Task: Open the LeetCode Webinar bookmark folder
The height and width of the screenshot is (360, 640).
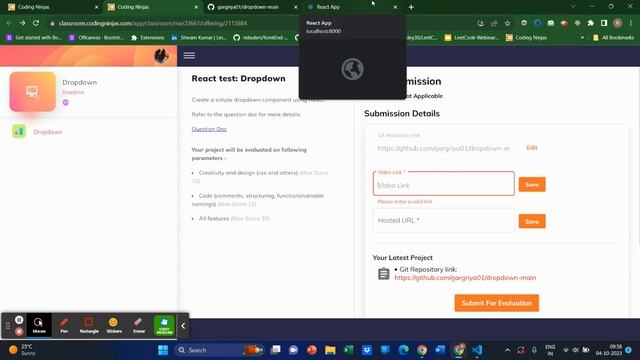Action: click(x=471, y=38)
